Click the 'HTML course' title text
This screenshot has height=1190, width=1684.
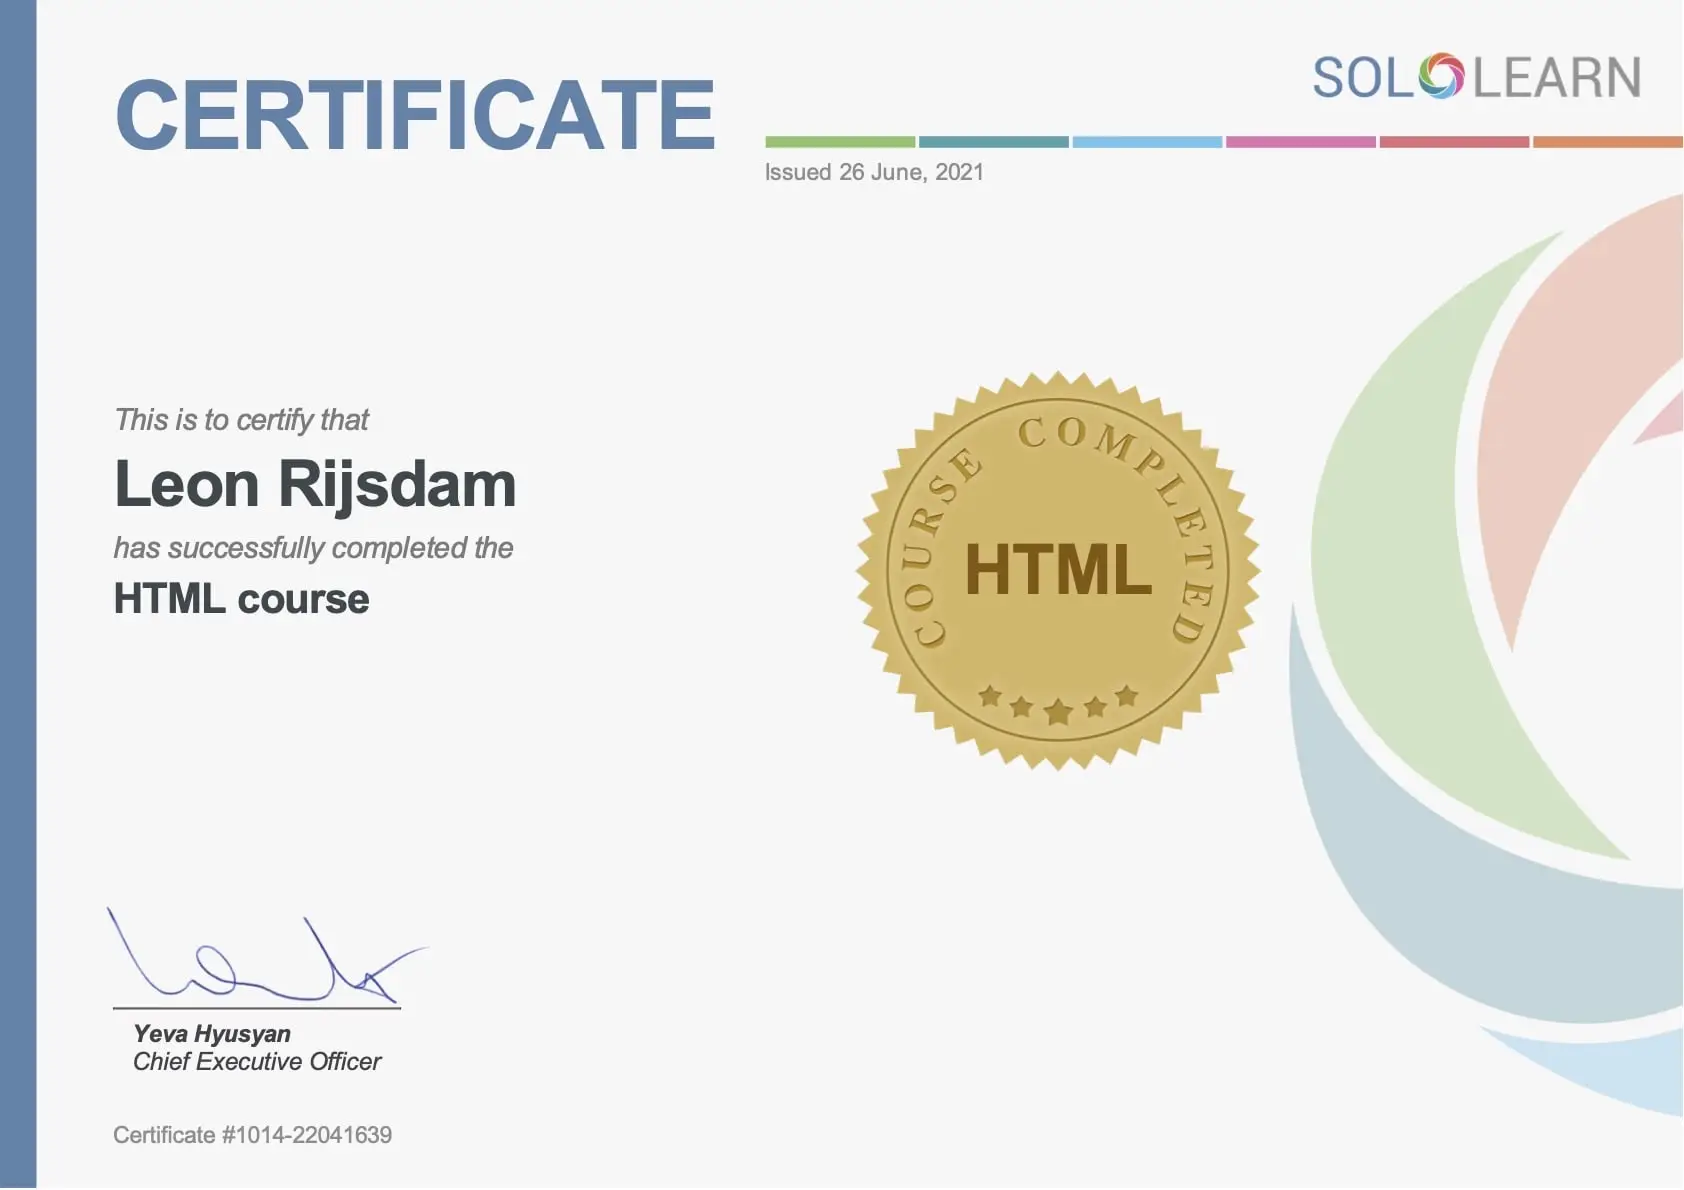(x=241, y=599)
